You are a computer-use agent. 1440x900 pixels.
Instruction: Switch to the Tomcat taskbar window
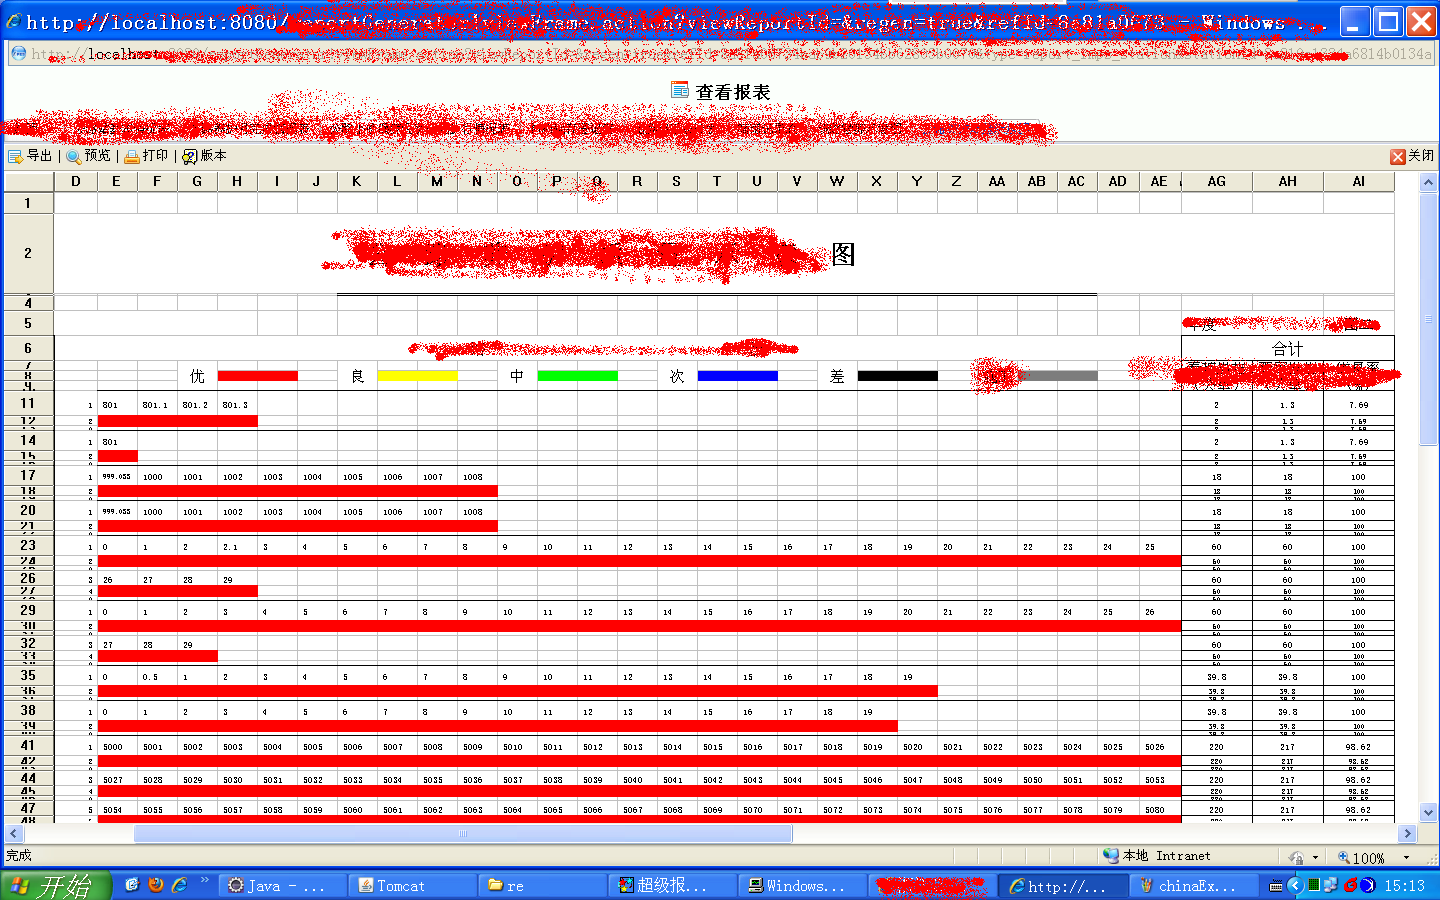pyautogui.click(x=413, y=886)
